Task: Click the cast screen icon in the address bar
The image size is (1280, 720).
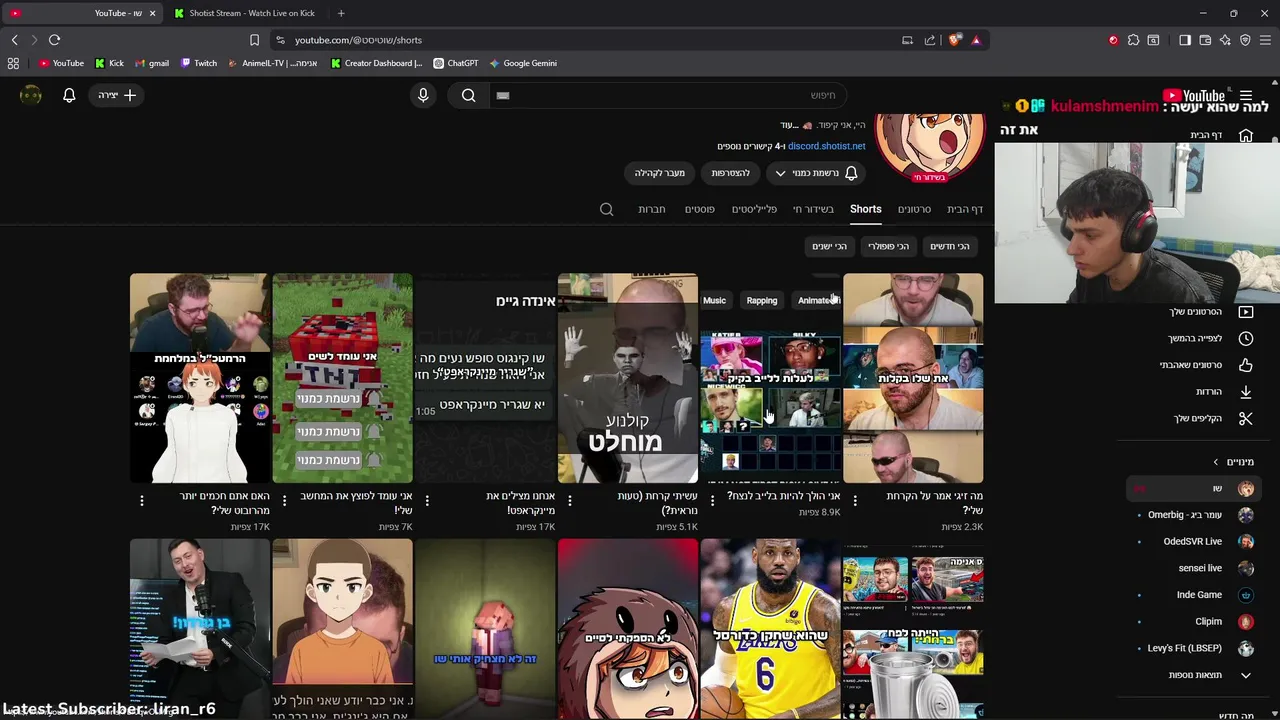Action: pos(907,40)
